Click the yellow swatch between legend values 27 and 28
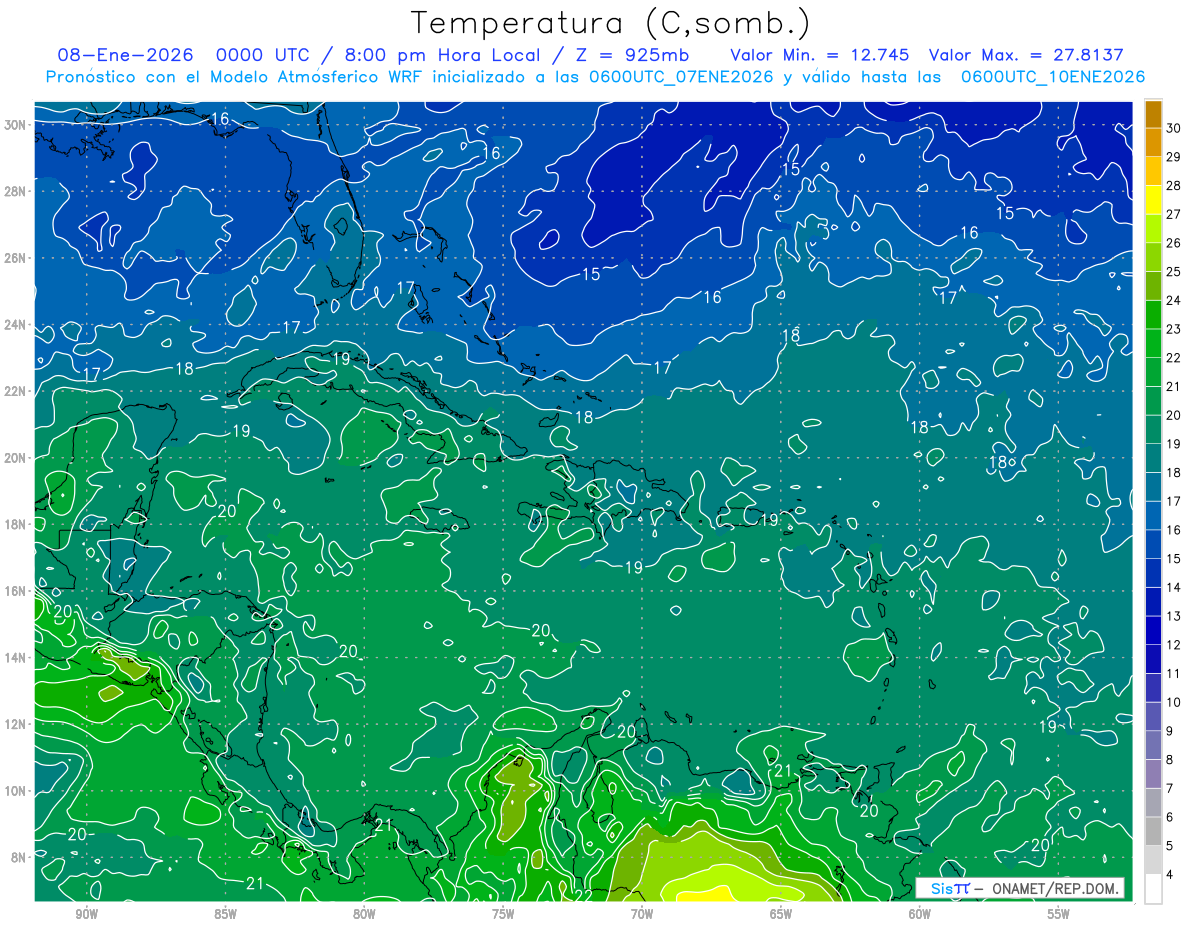 [x=1154, y=199]
